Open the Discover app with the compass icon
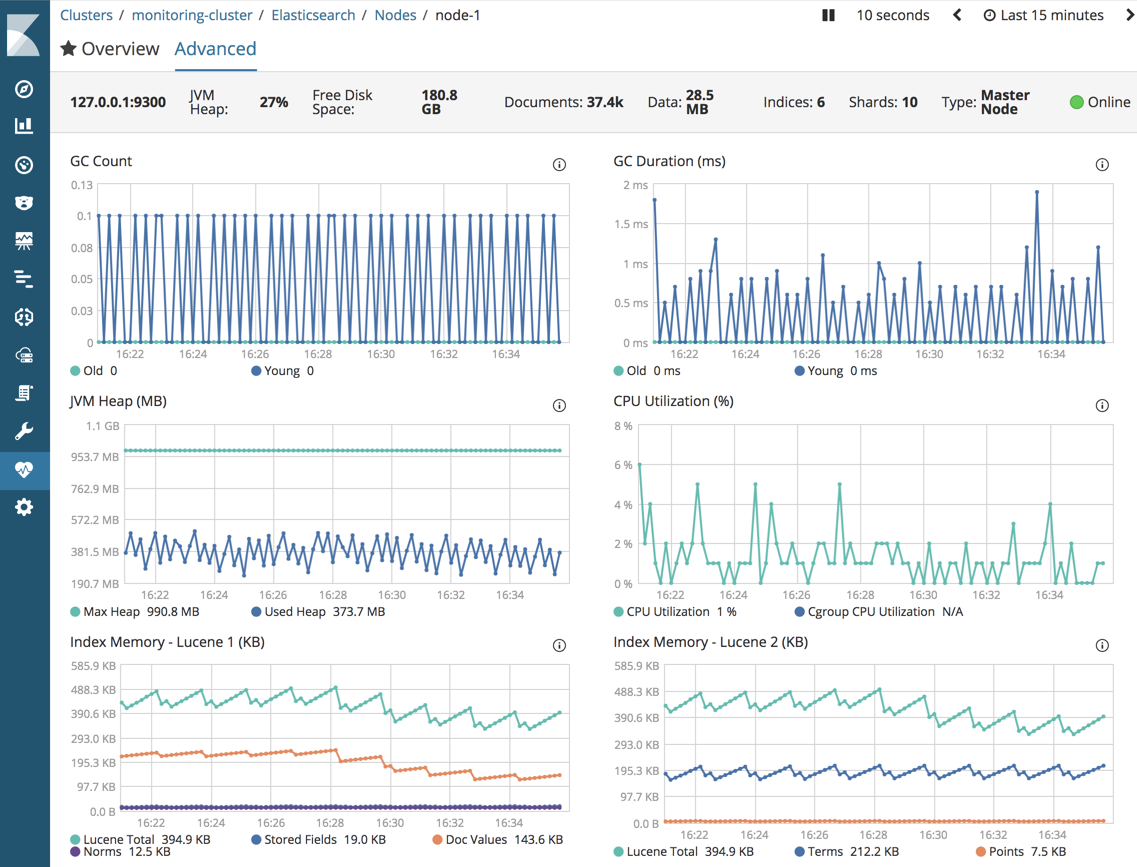The width and height of the screenshot is (1137, 867). 24,88
